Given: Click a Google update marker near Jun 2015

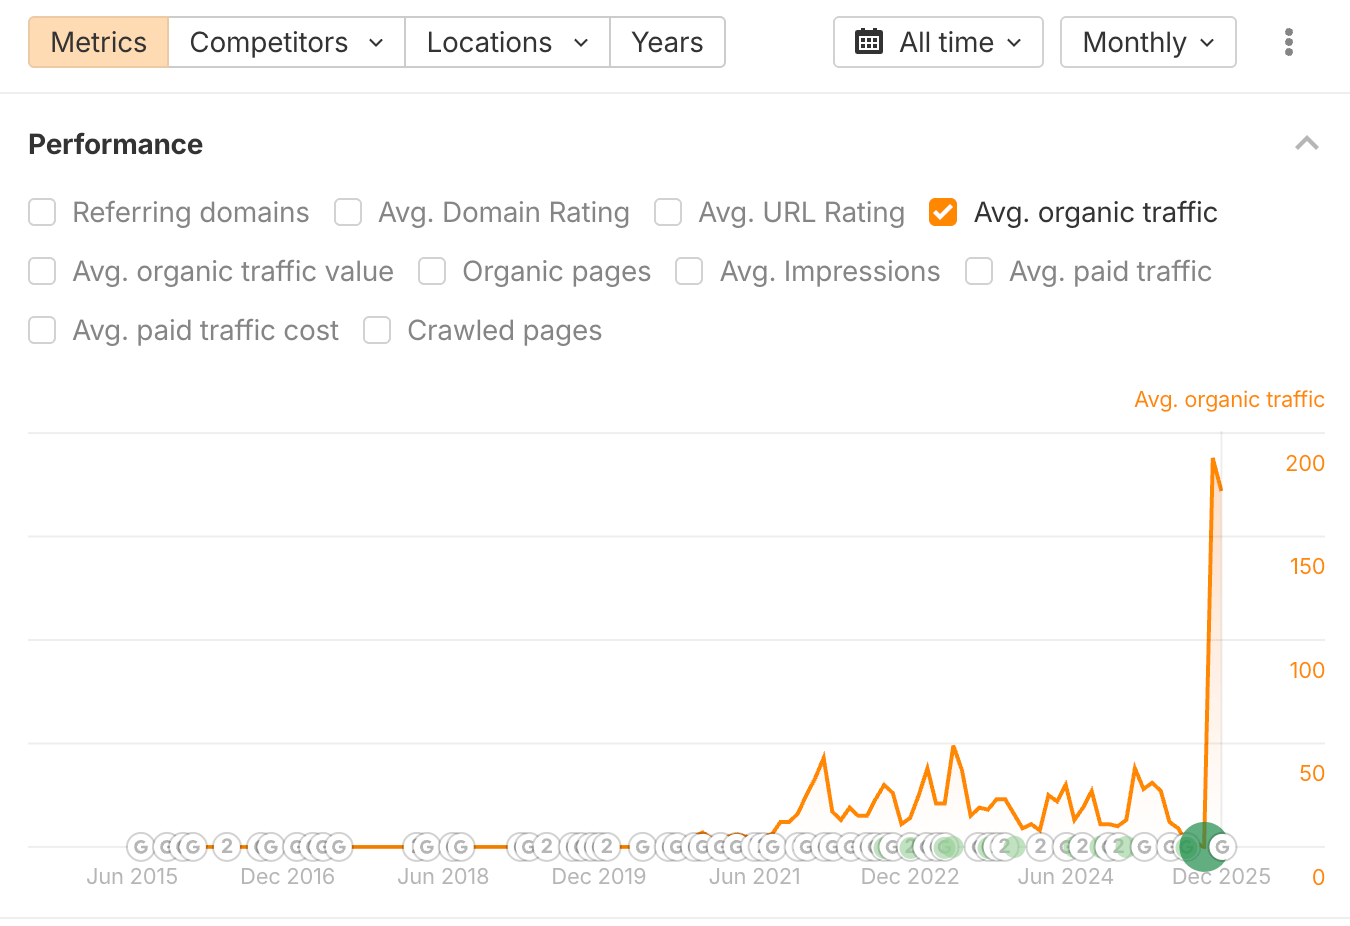Looking at the screenshot, I should tap(139, 846).
